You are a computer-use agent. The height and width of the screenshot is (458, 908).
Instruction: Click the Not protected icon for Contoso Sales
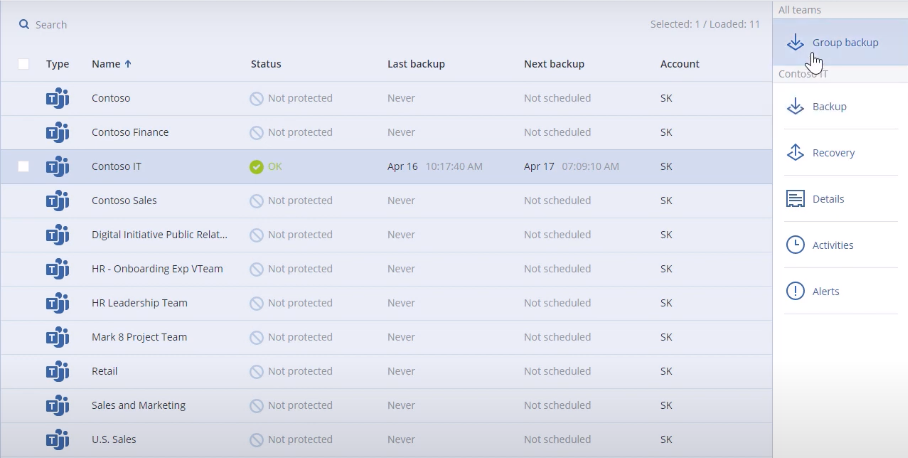pyautogui.click(x=257, y=201)
